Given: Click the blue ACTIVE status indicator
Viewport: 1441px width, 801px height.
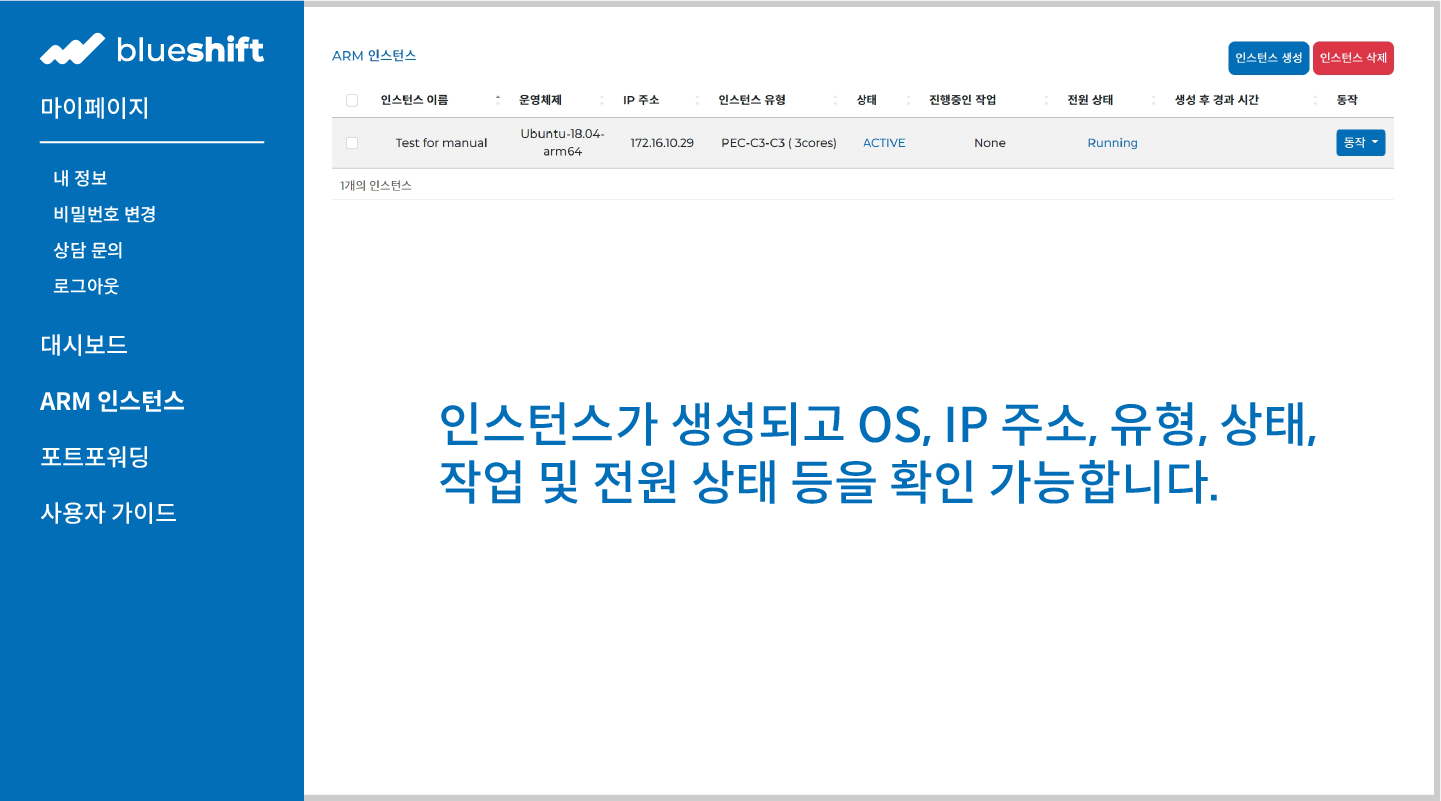Looking at the screenshot, I should (883, 143).
